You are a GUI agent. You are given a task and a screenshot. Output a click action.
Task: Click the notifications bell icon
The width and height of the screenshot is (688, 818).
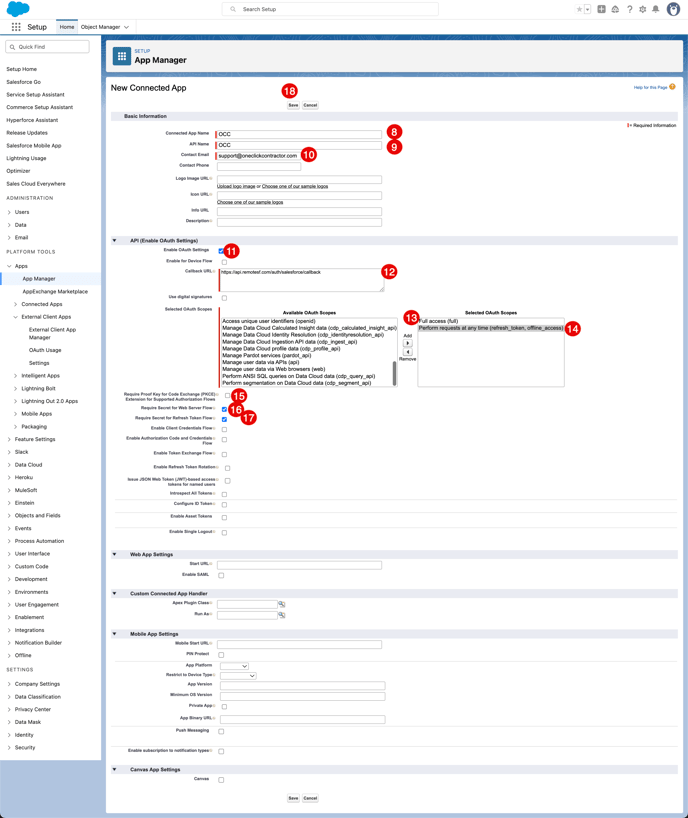[656, 9]
